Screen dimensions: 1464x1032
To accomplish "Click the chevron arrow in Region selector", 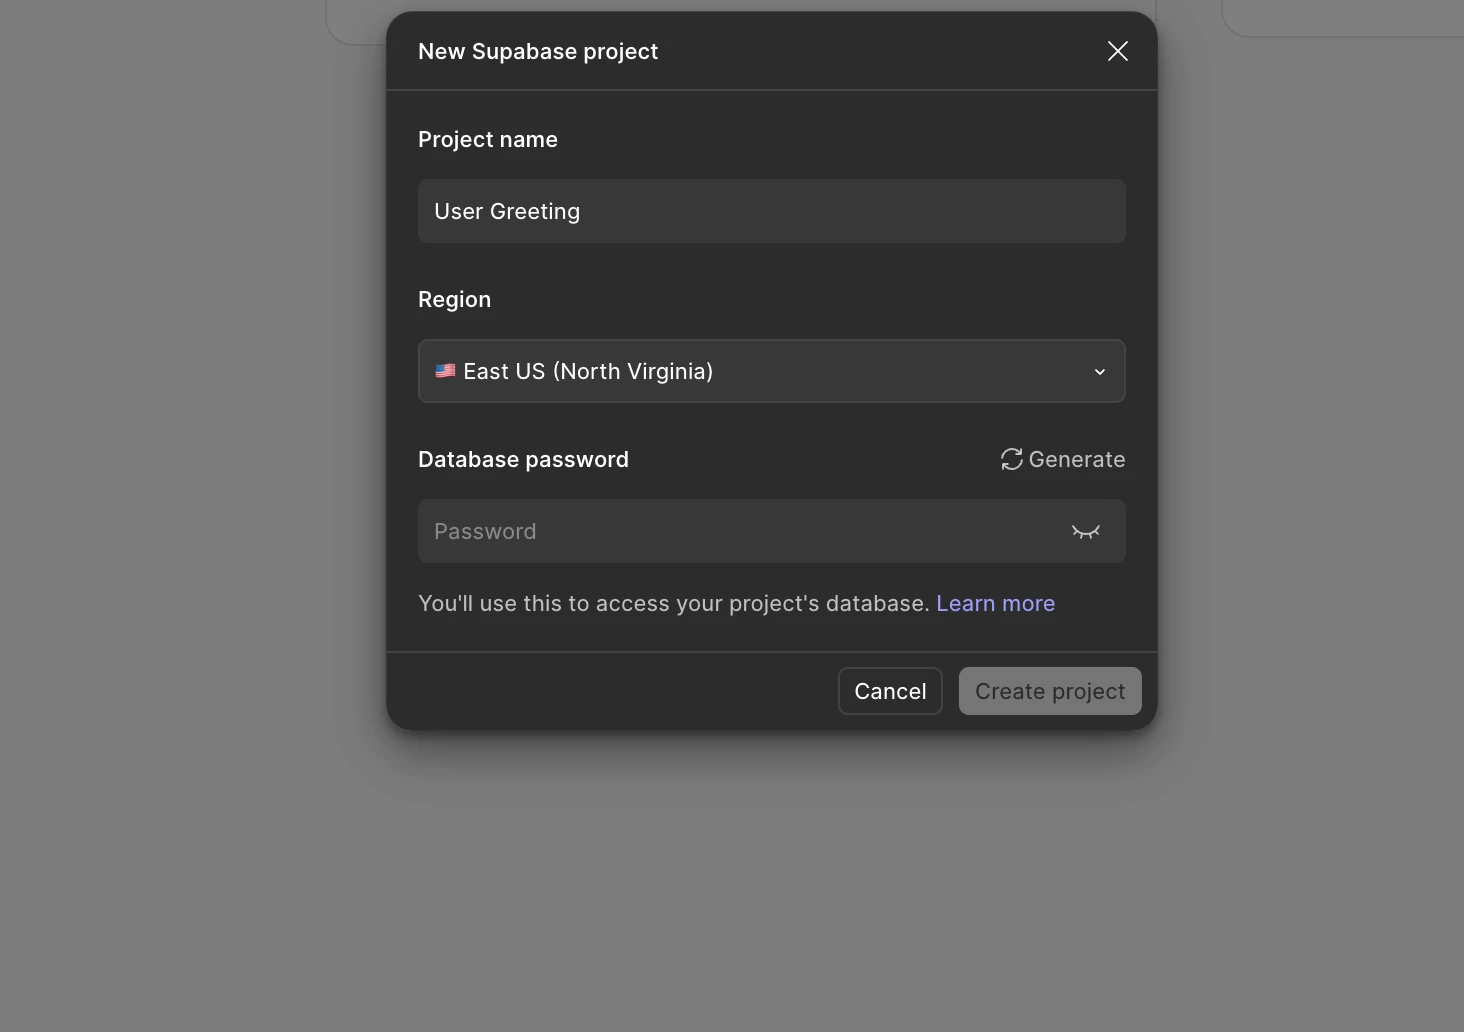I will pyautogui.click(x=1099, y=372).
